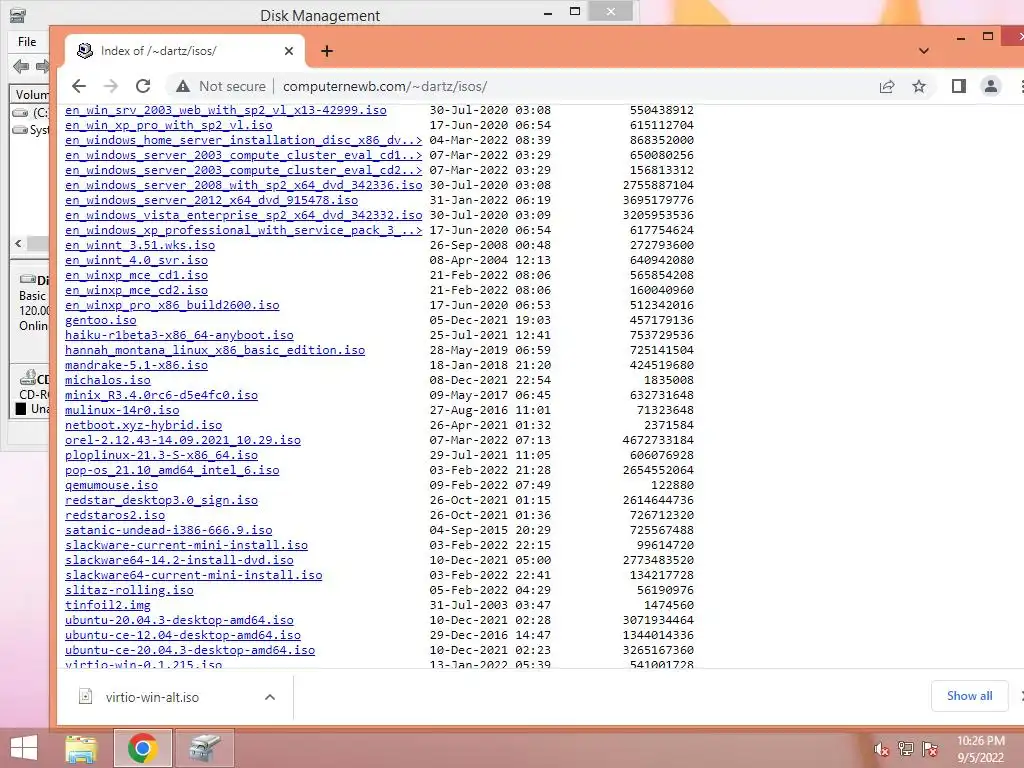Screen dimensions: 1024x768
Task: Select the Index of /~dartz/isos/ tab
Action: click(185, 51)
